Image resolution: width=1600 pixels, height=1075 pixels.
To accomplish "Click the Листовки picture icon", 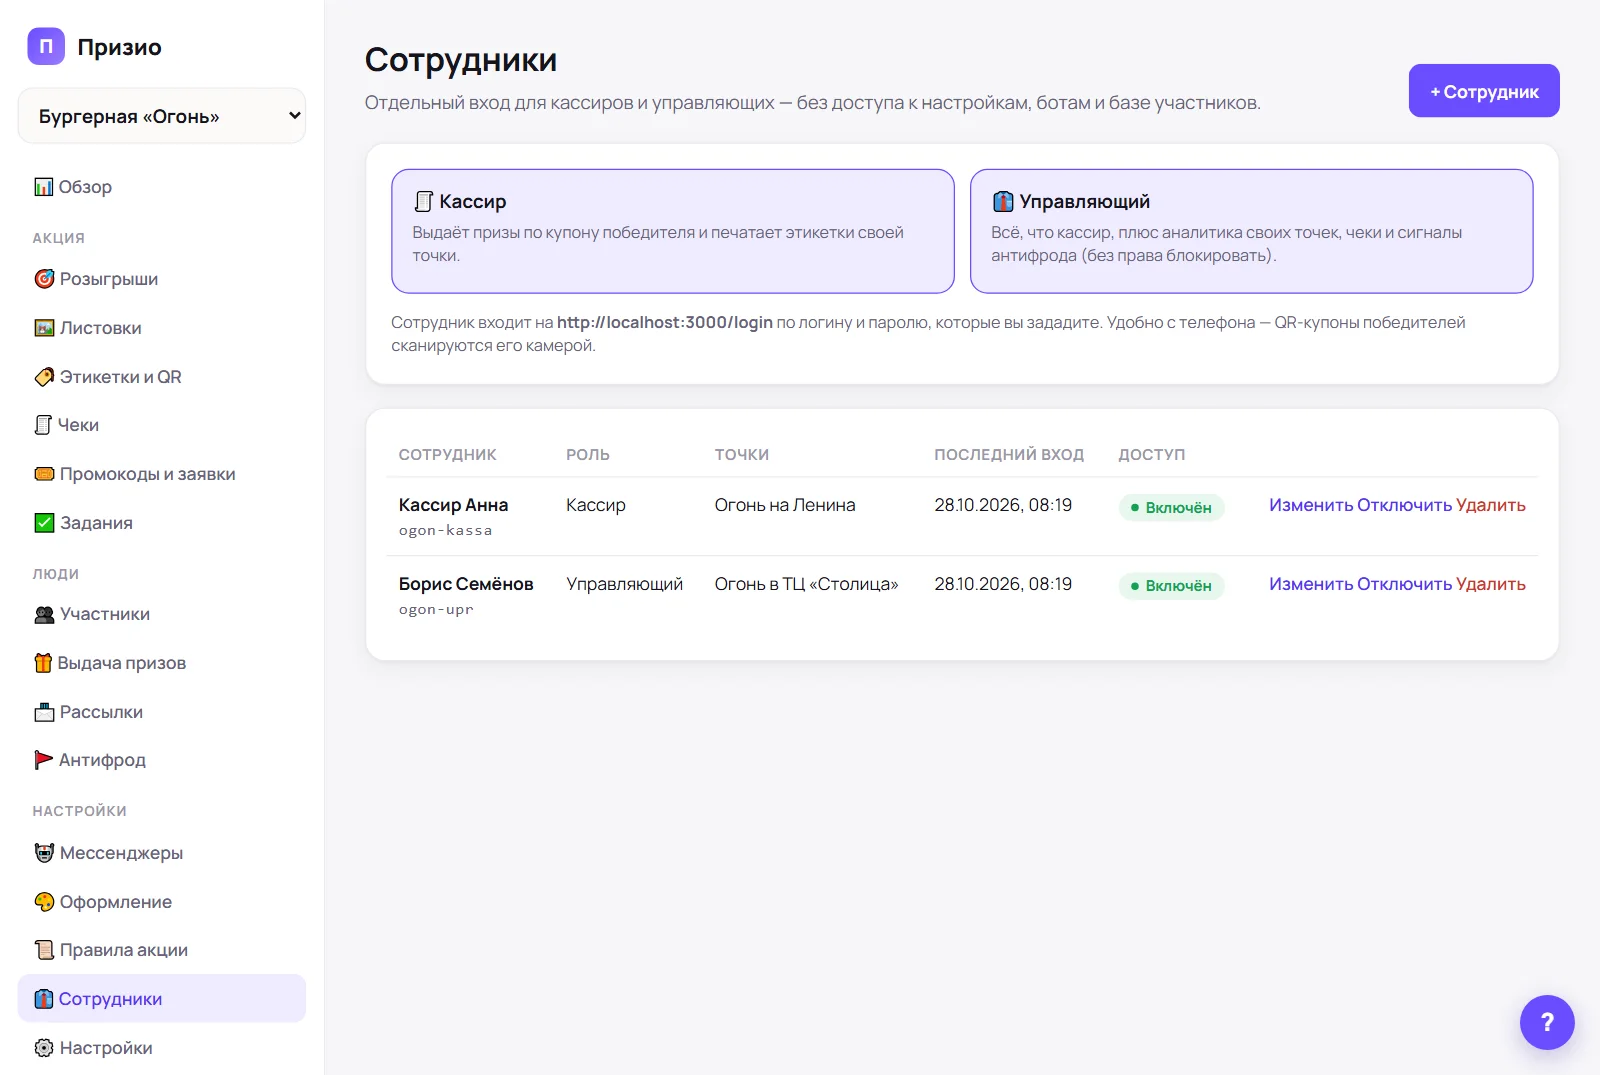I will click(44, 328).
